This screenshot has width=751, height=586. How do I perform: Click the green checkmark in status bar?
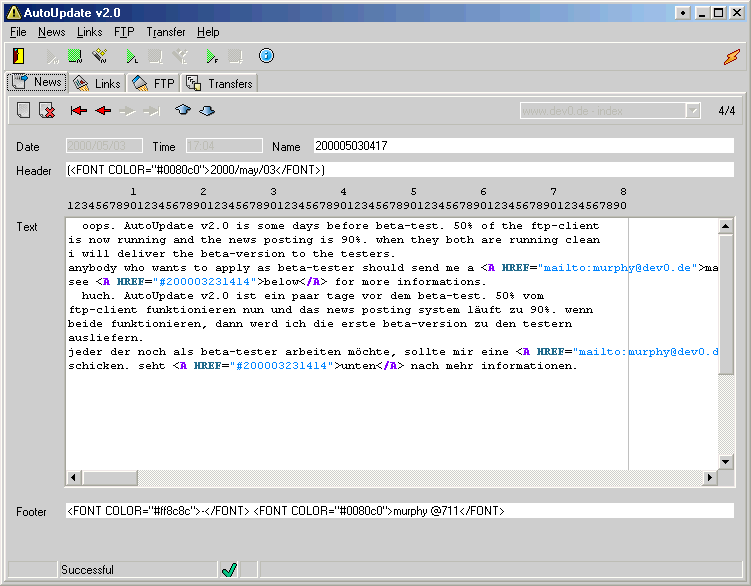(229, 569)
